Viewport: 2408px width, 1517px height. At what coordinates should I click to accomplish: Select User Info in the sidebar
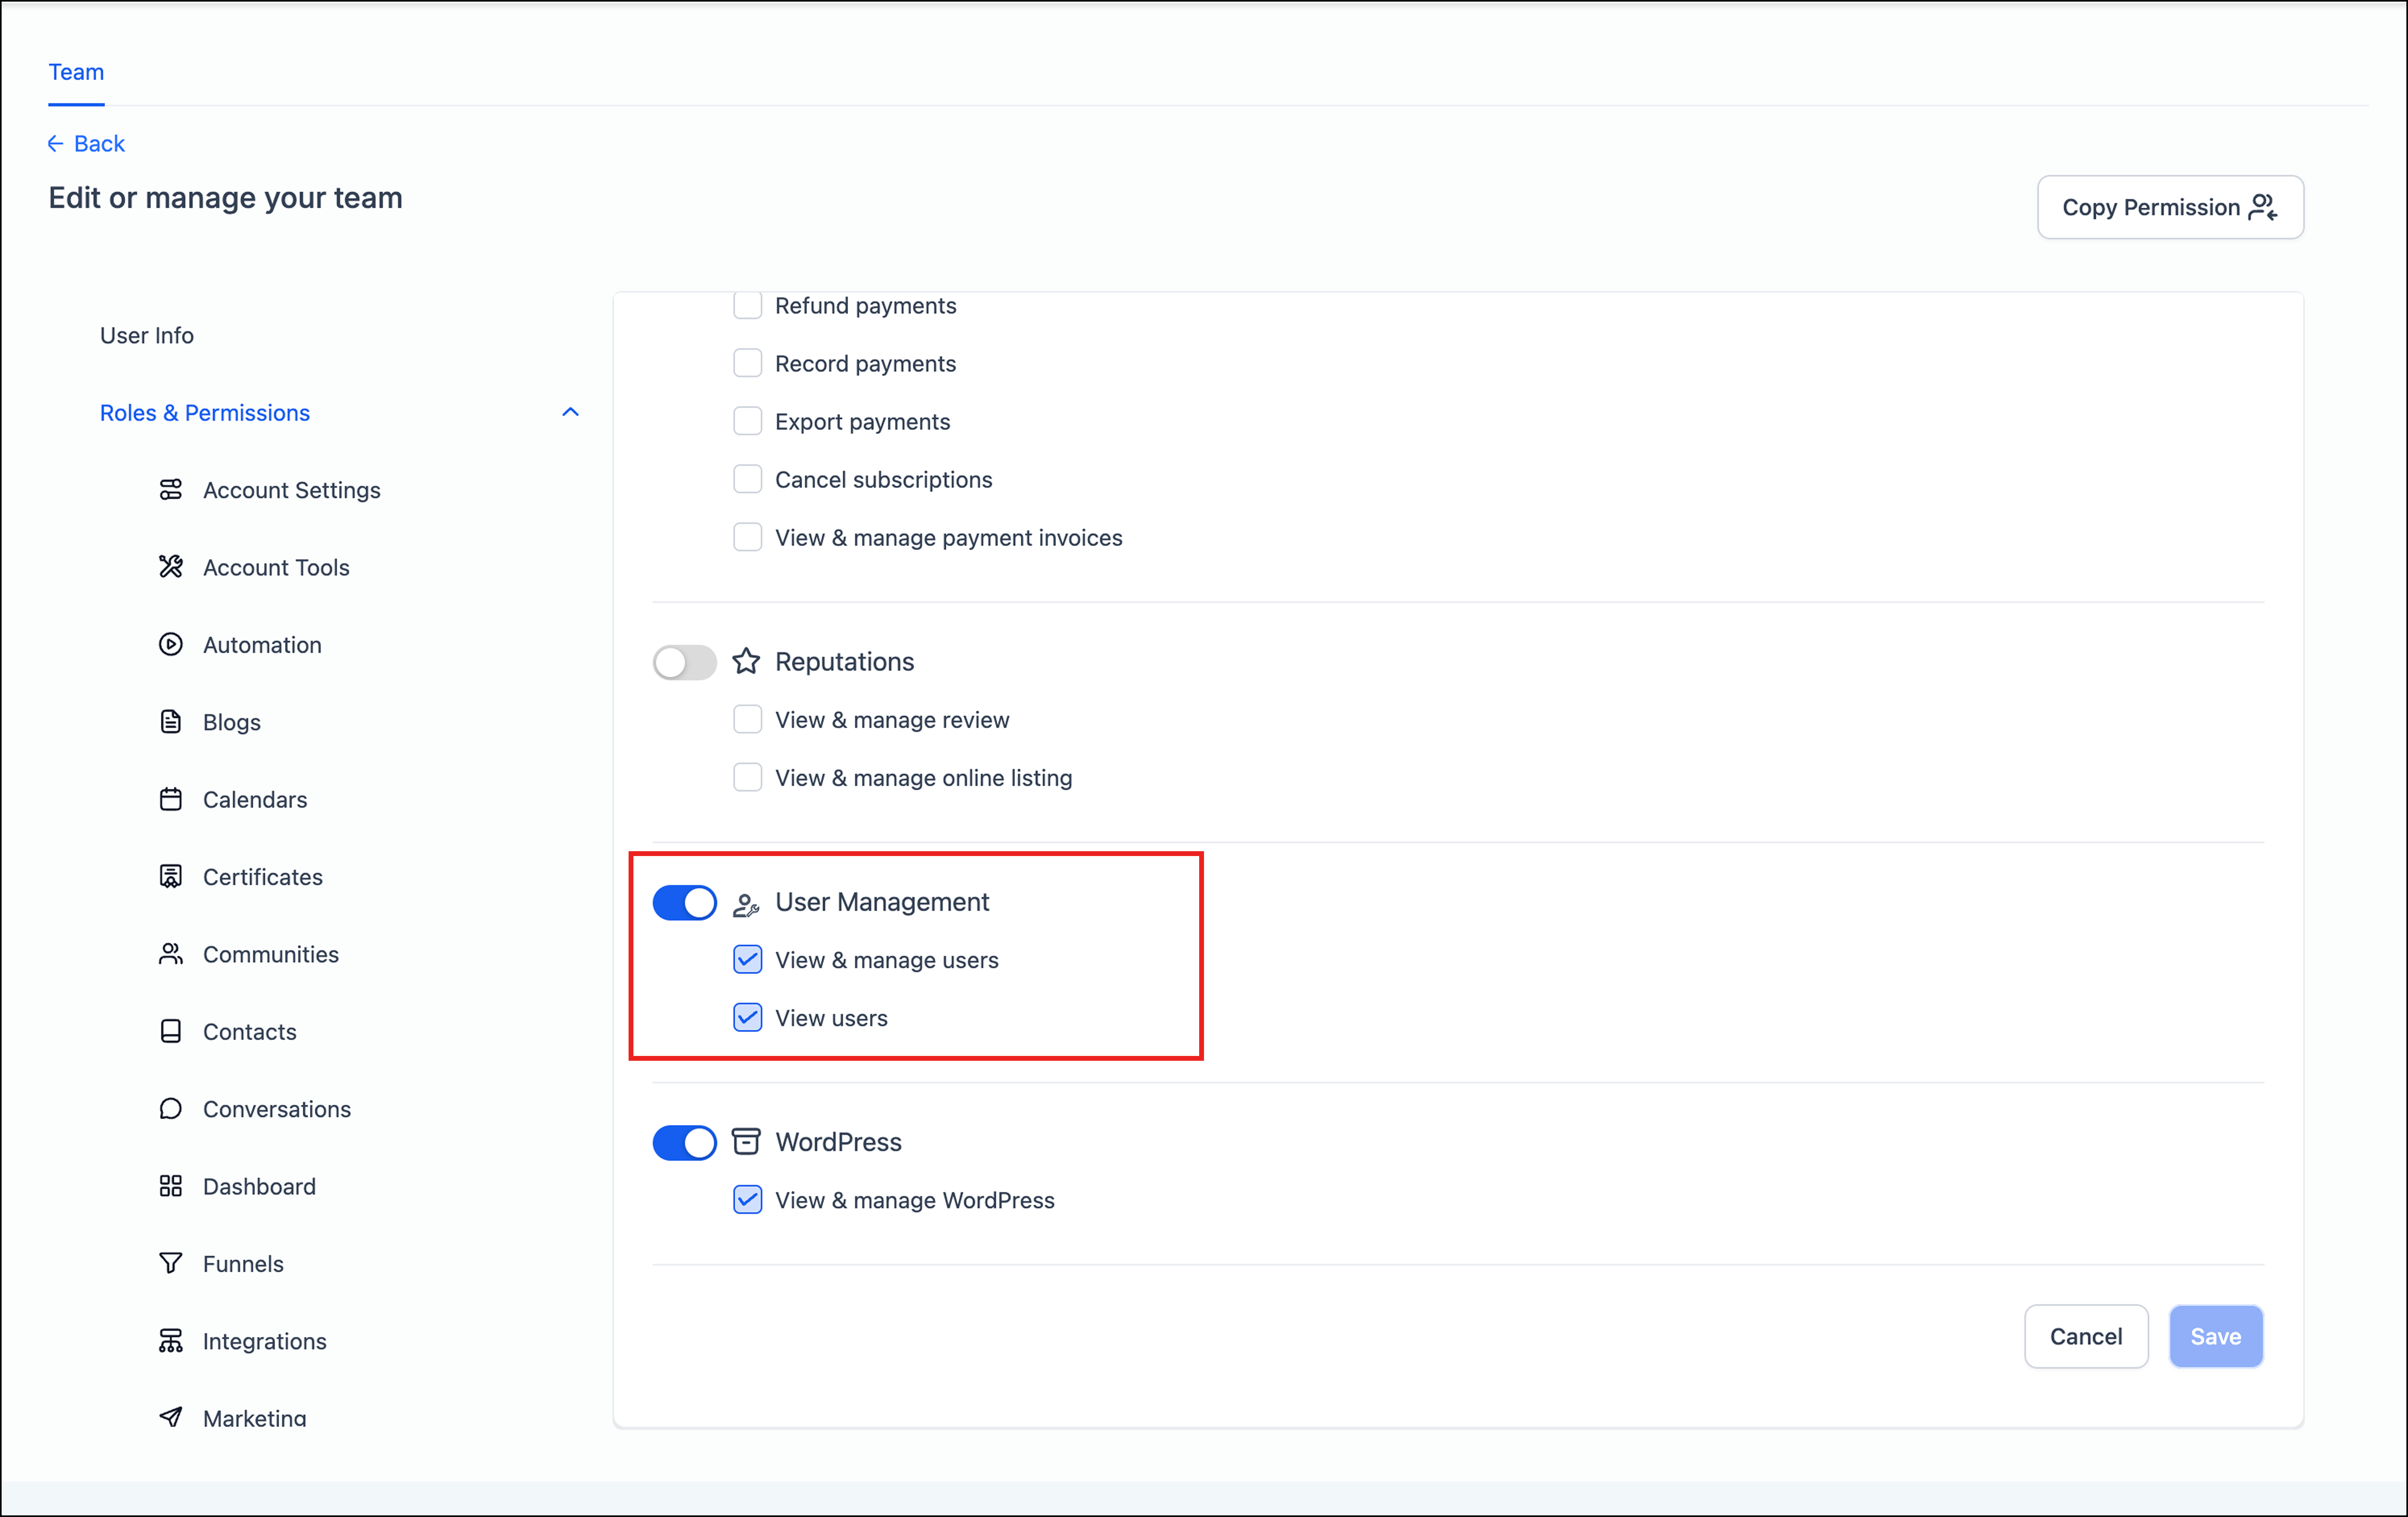(x=147, y=335)
